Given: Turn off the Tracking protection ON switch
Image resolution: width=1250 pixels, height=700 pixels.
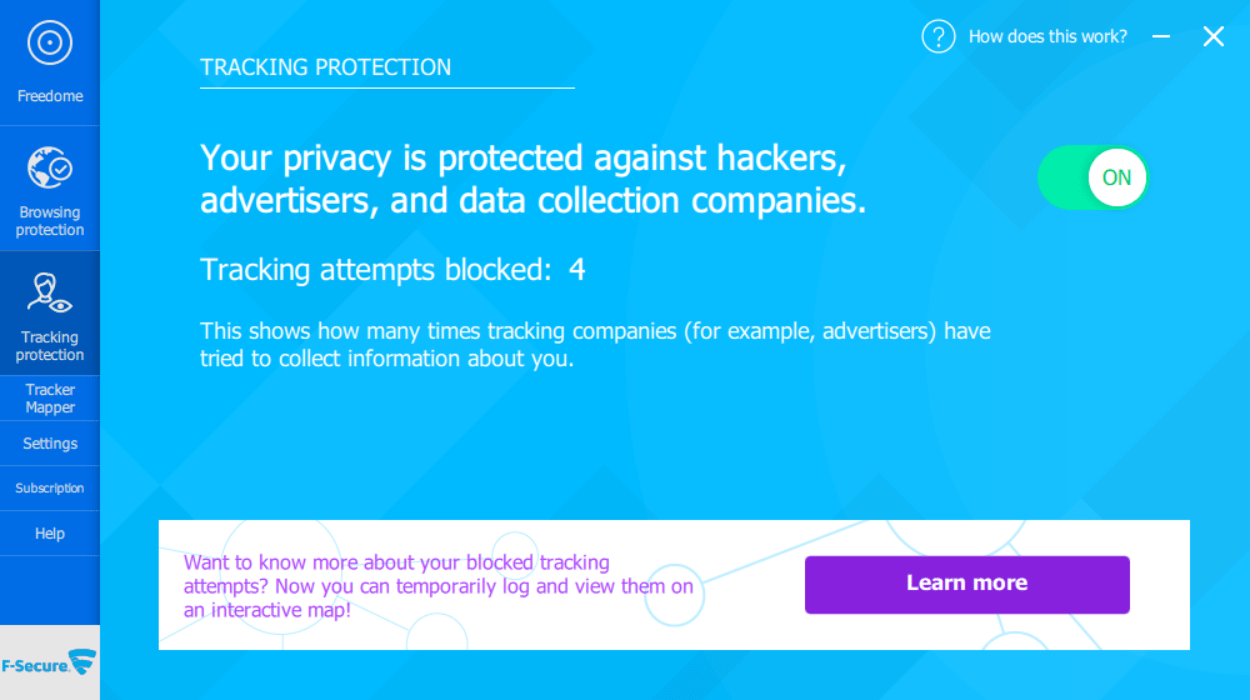Looking at the screenshot, I should (x=1093, y=178).
